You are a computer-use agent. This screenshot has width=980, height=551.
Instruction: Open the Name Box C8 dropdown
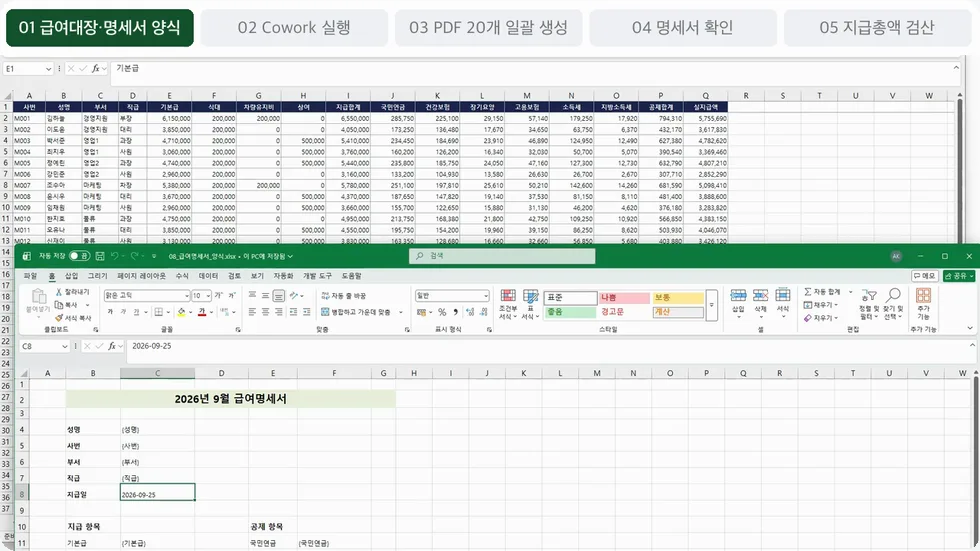(x=64, y=346)
